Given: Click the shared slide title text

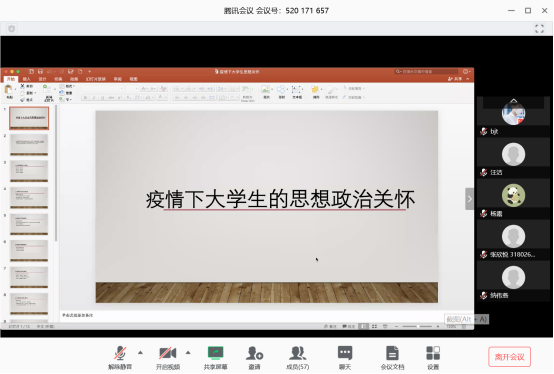Looking at the screenshot, I should tap(280, 200).
